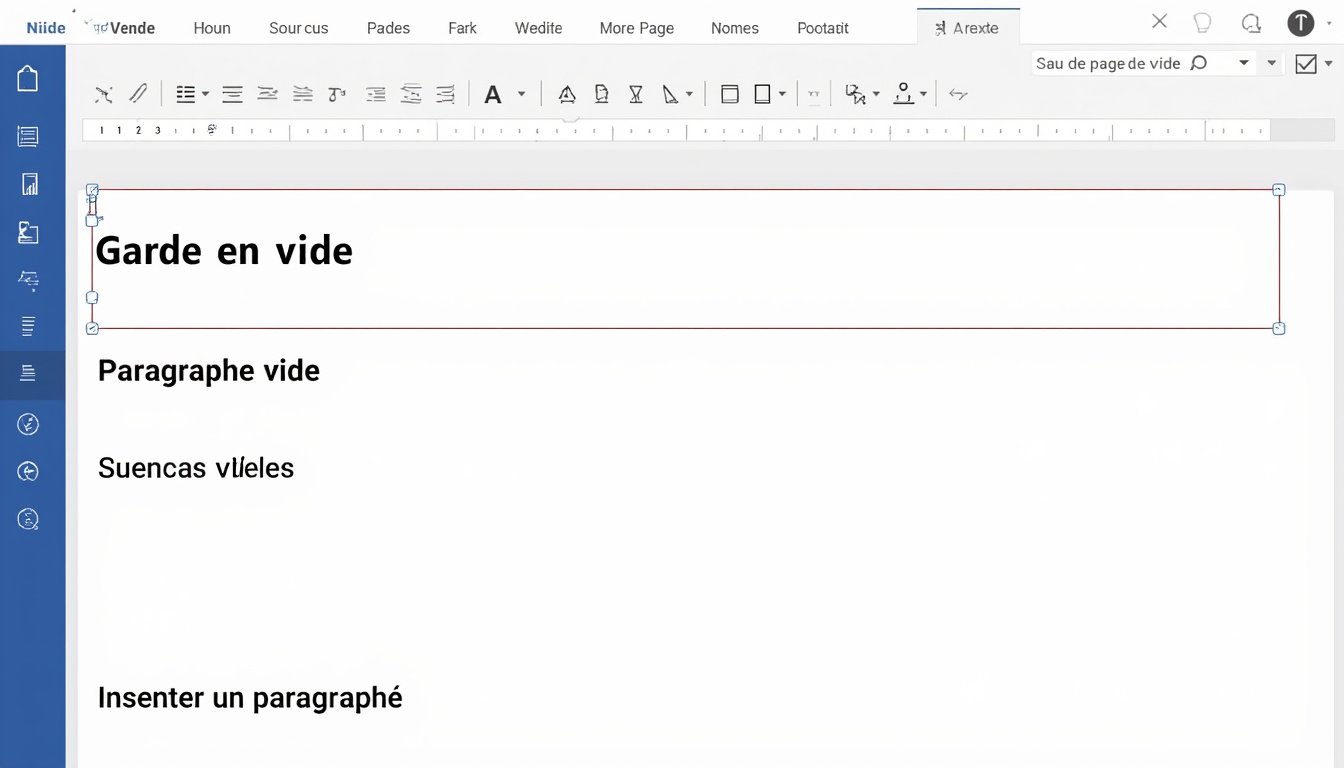Click the large A font icon
This screenshot has width=1344, height=768.
(492, 95)
